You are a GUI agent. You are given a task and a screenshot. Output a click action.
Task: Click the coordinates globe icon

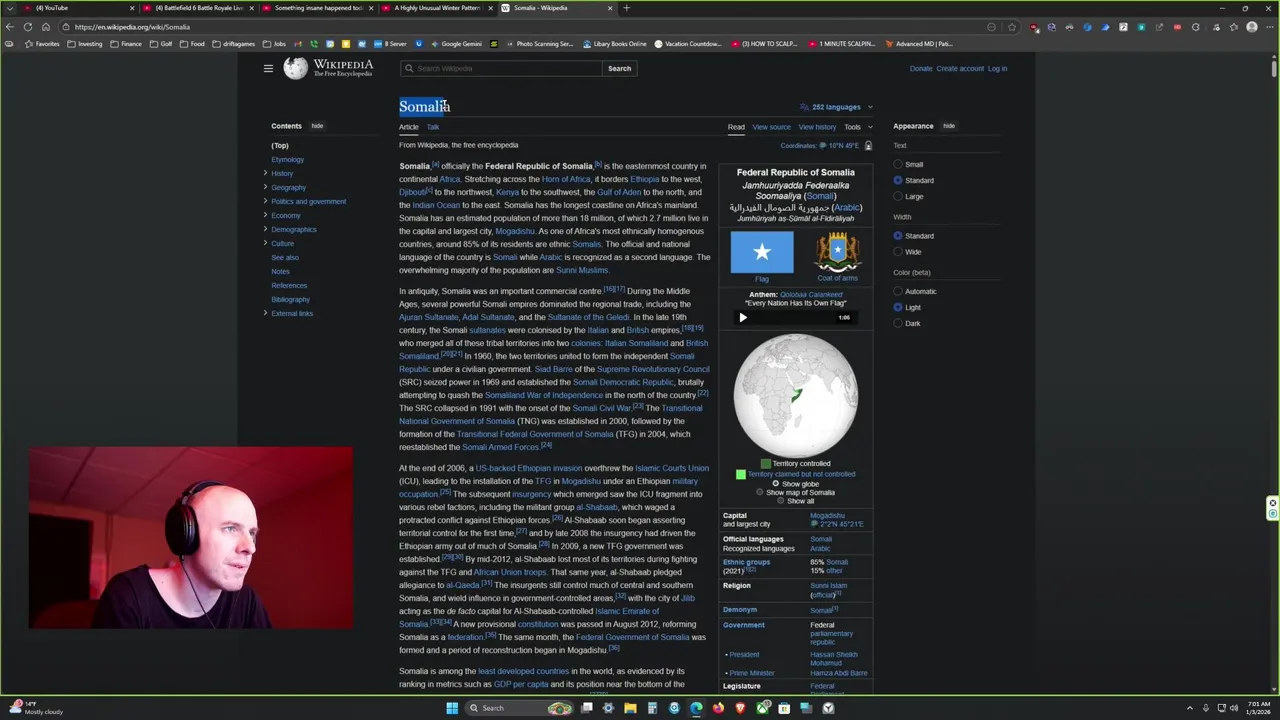tap(823, 145)
